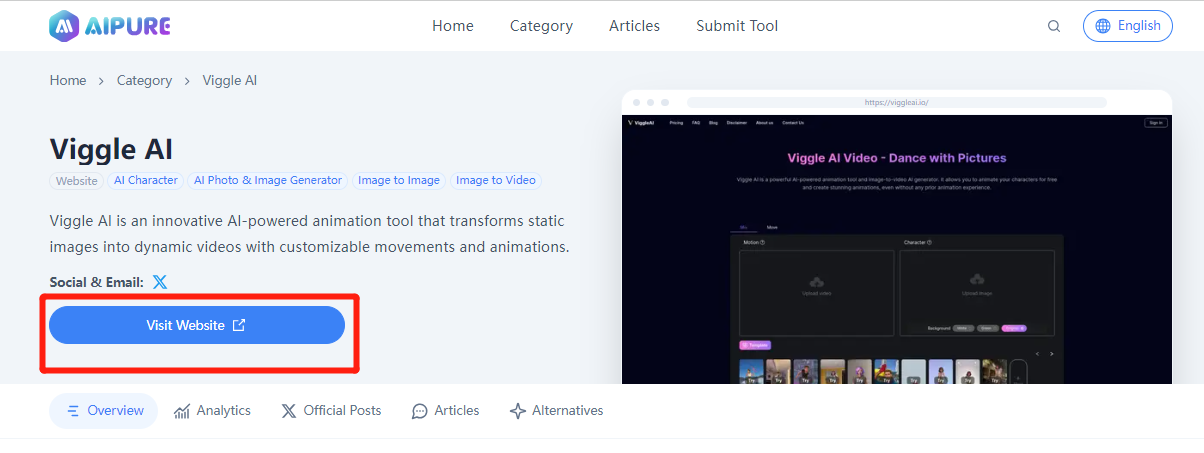Click Viggle AI breadcrumb text
Image resolution: width=1204 pixels, height=453 pixels.
(x=230, y=80)
